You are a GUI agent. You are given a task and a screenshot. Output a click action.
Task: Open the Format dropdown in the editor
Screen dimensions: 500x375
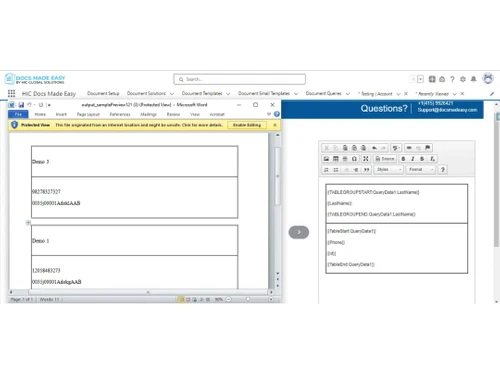tap(421, 170)
